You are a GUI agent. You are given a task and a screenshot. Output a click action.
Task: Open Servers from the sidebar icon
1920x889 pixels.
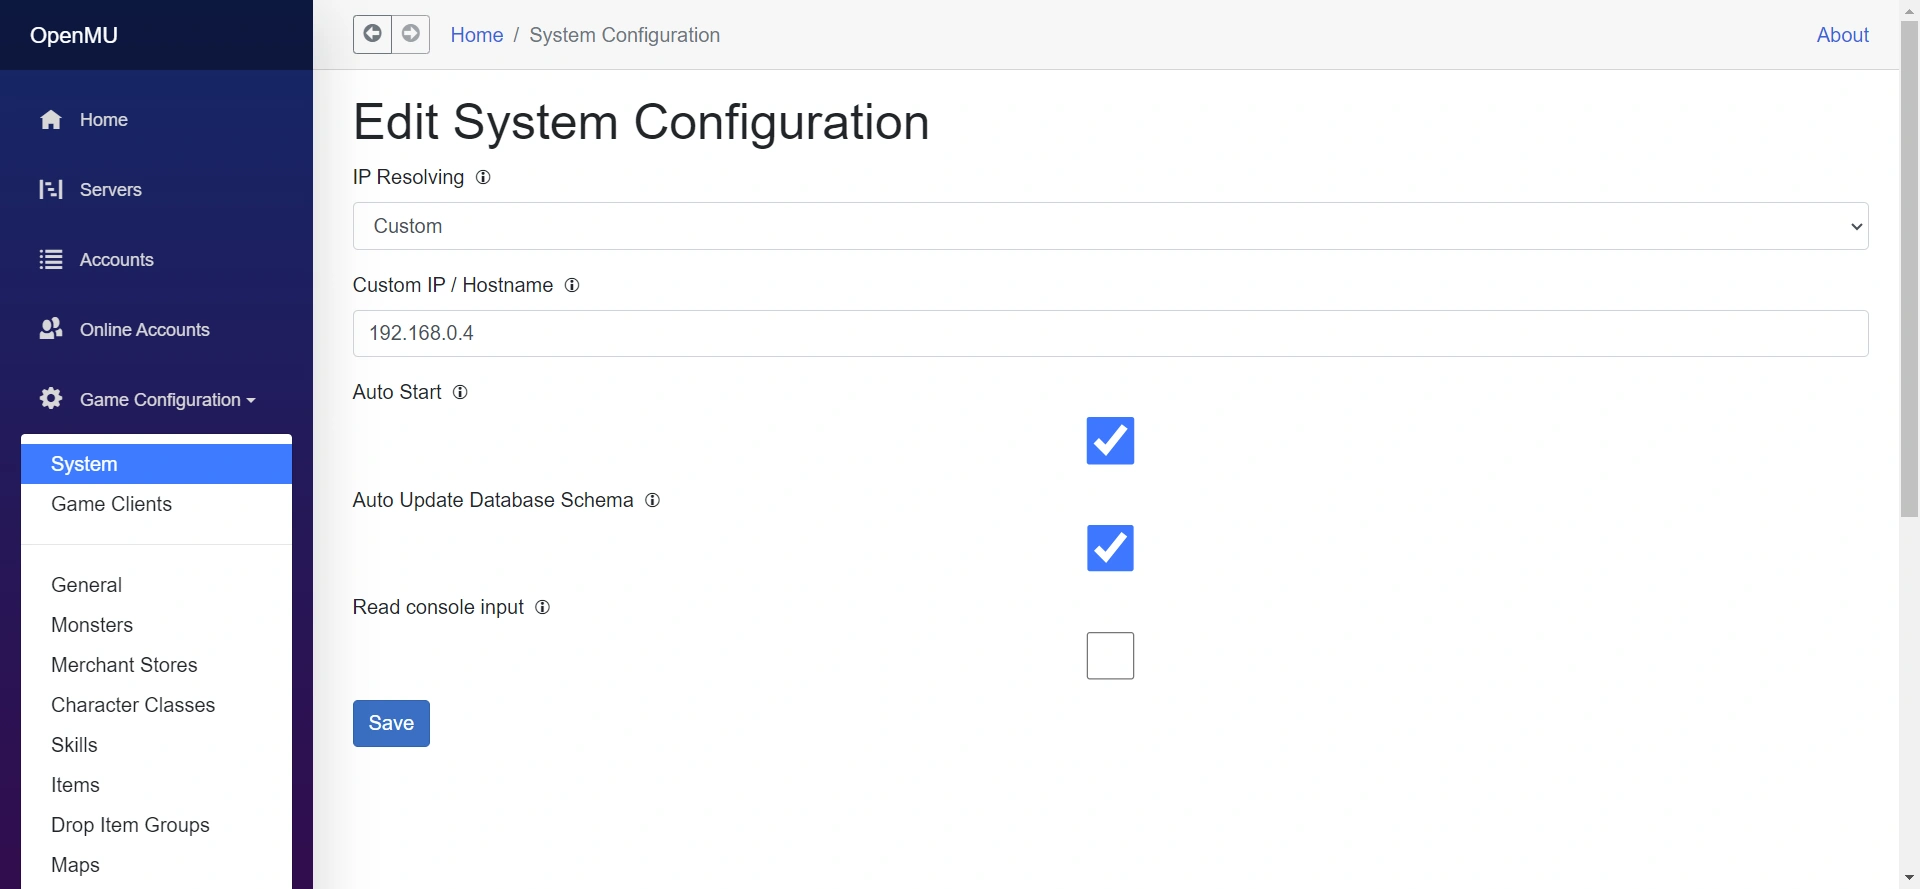[51, 189]
